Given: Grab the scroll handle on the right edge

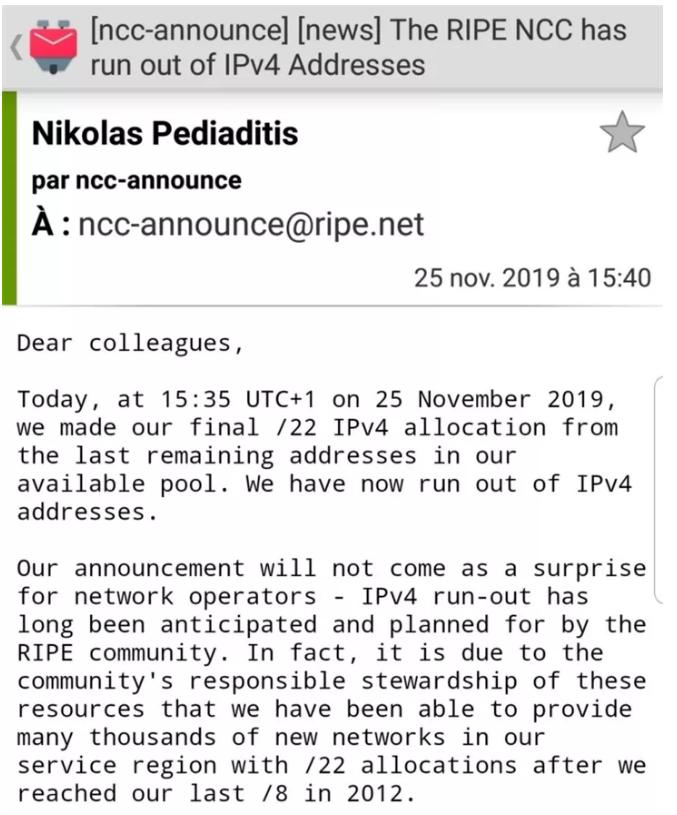Looking at the screenshot, I should point(658,491).
